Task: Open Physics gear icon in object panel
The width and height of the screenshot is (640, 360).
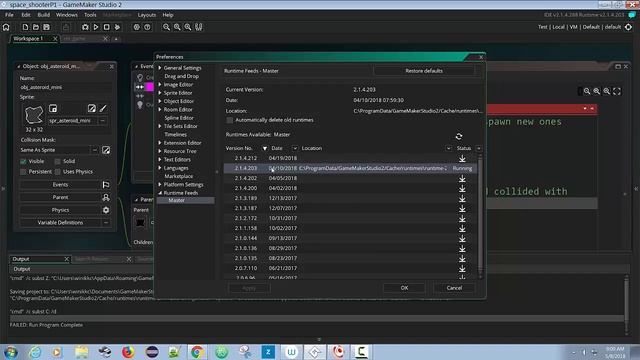Action: [x=106, y=210]
